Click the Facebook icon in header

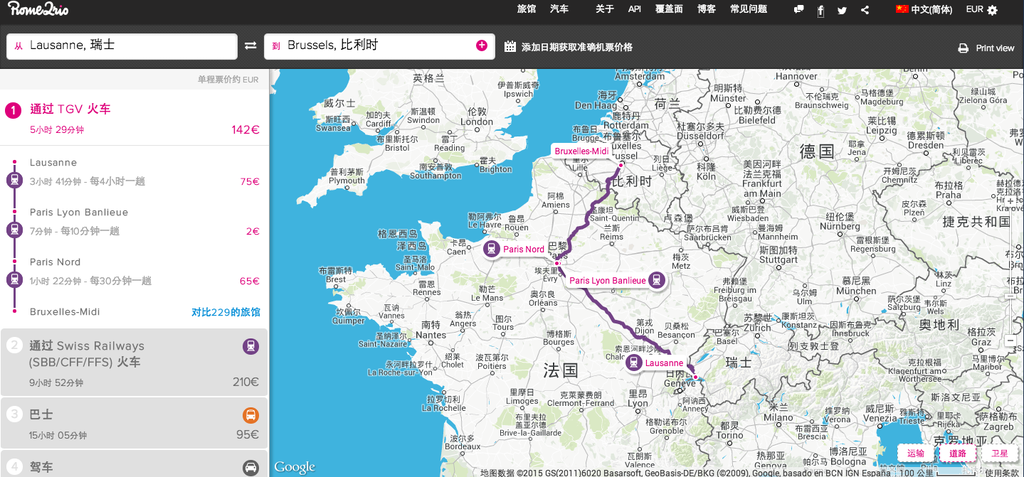click(820, 10)
